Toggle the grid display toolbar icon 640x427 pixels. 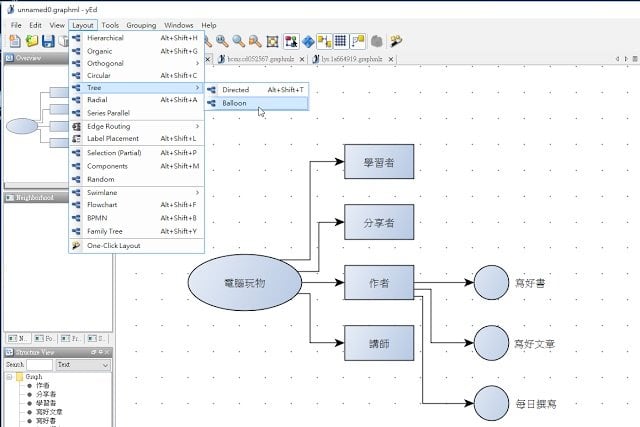click(341, 41)
